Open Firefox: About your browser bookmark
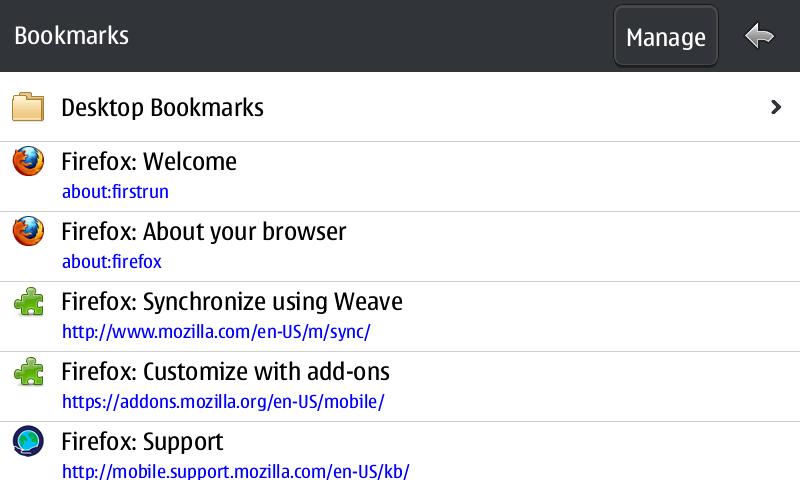 pyautogui.click(x=204, y=232)
